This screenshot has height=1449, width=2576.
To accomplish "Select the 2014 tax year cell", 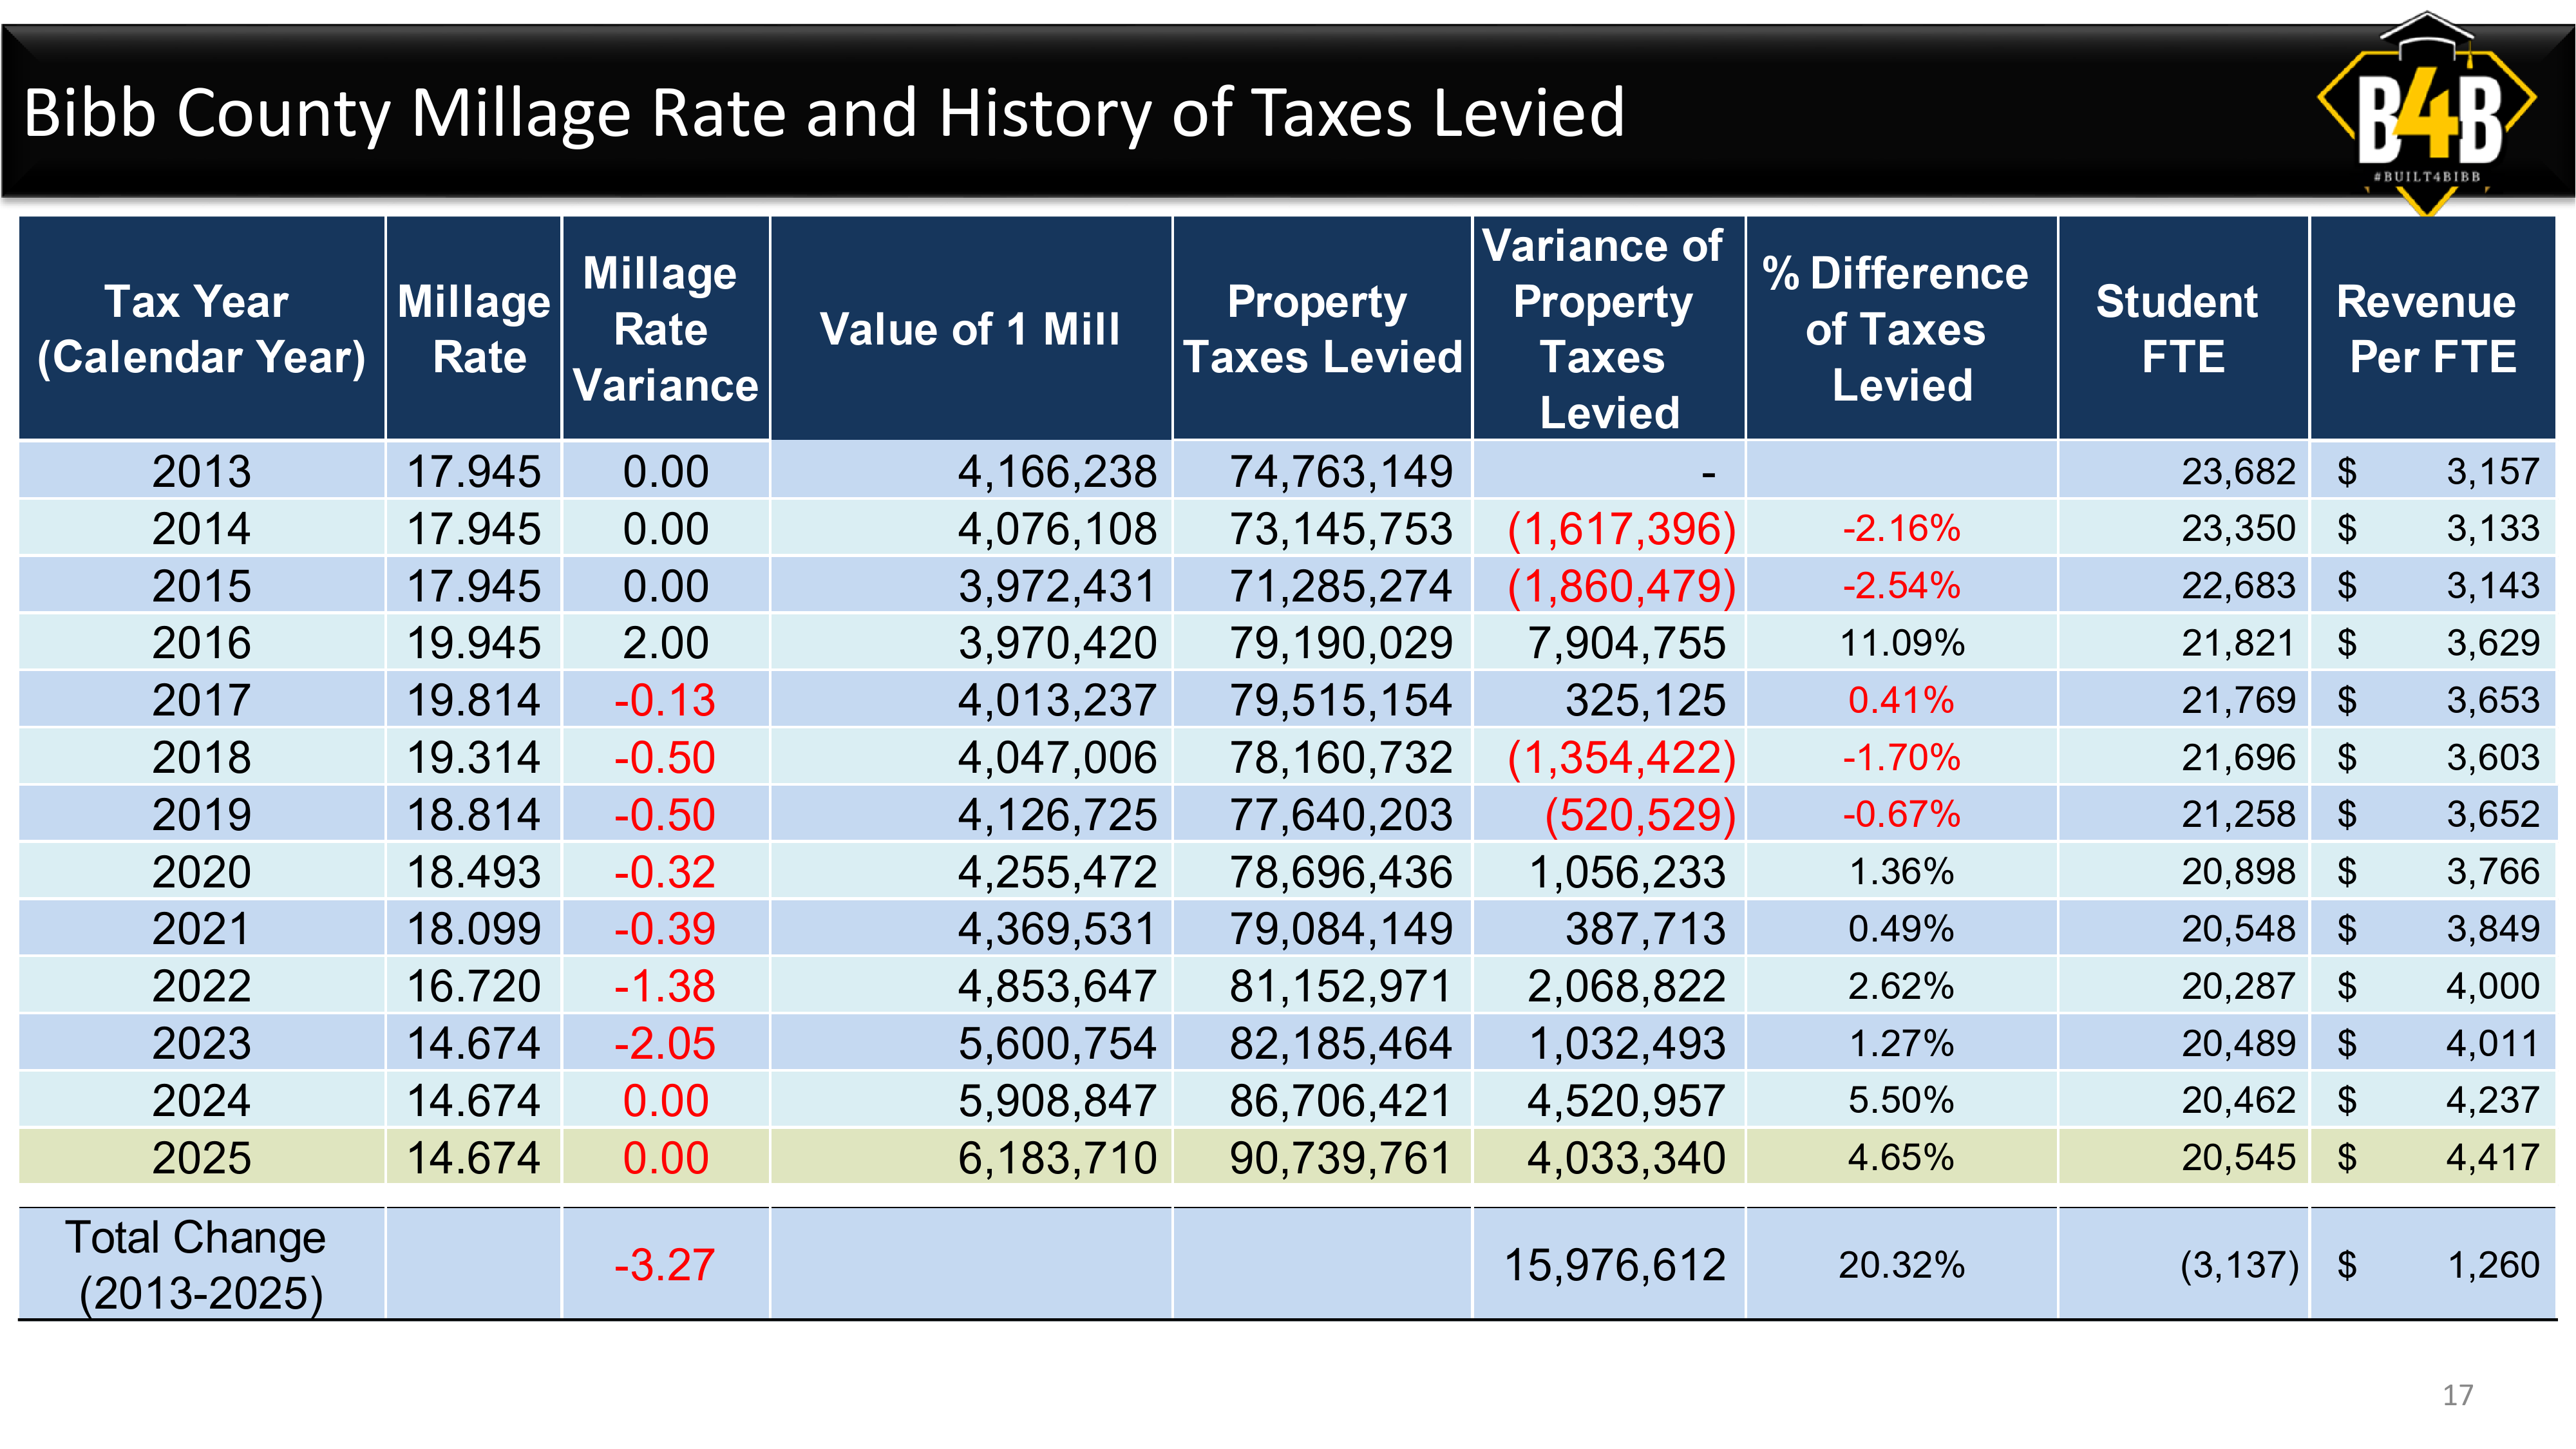I will click(201, 528).
